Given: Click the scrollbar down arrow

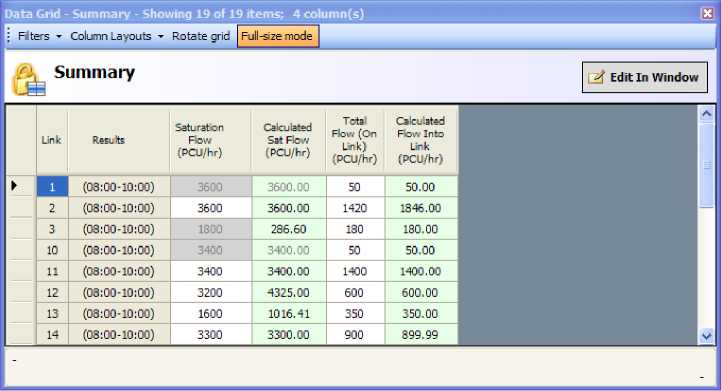Looking at the screenshot, I should pyautogui.click(x=706, y=336).
